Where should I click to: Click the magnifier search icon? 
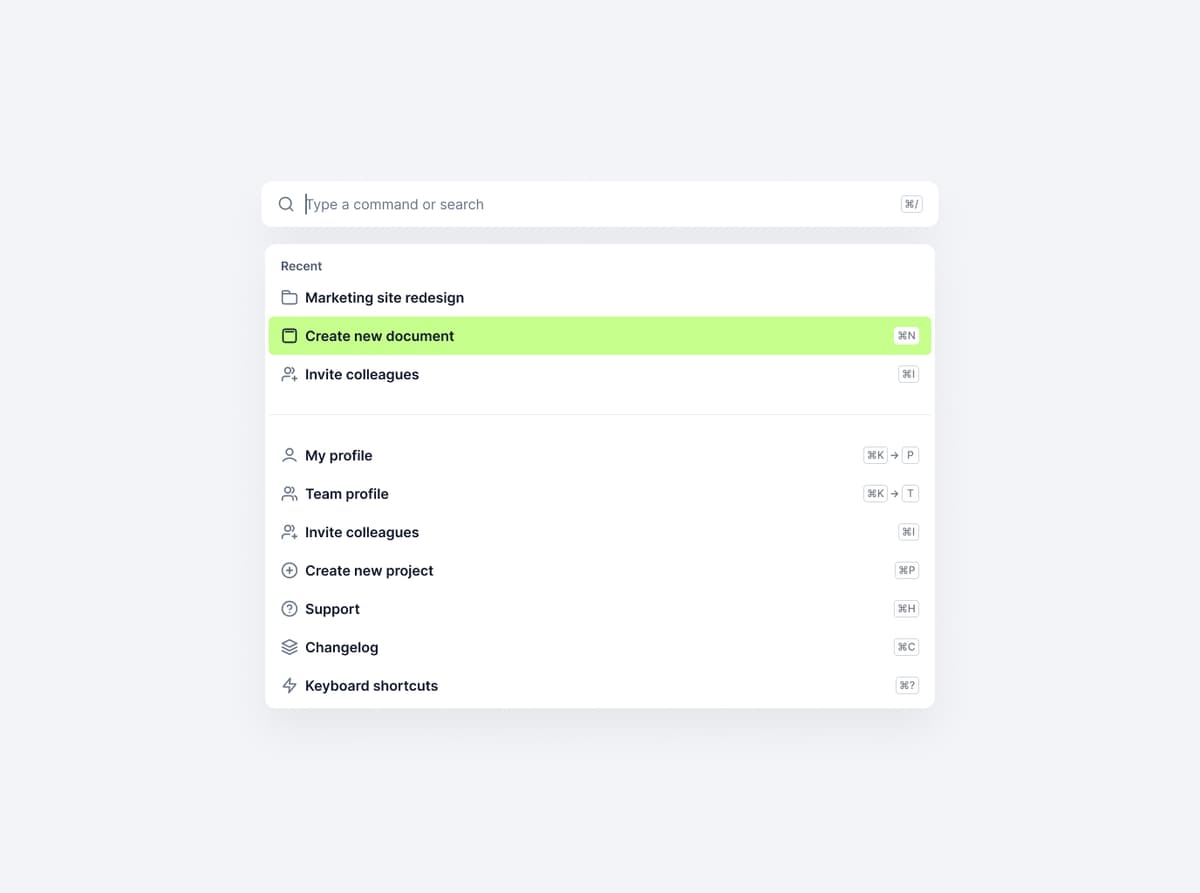(x=286, y=204)
